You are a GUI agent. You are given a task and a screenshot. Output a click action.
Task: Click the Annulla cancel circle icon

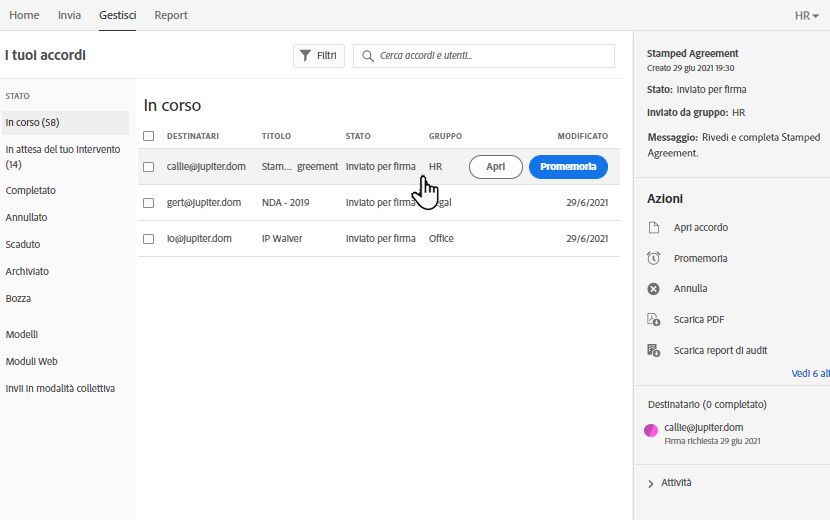[654, 289]
